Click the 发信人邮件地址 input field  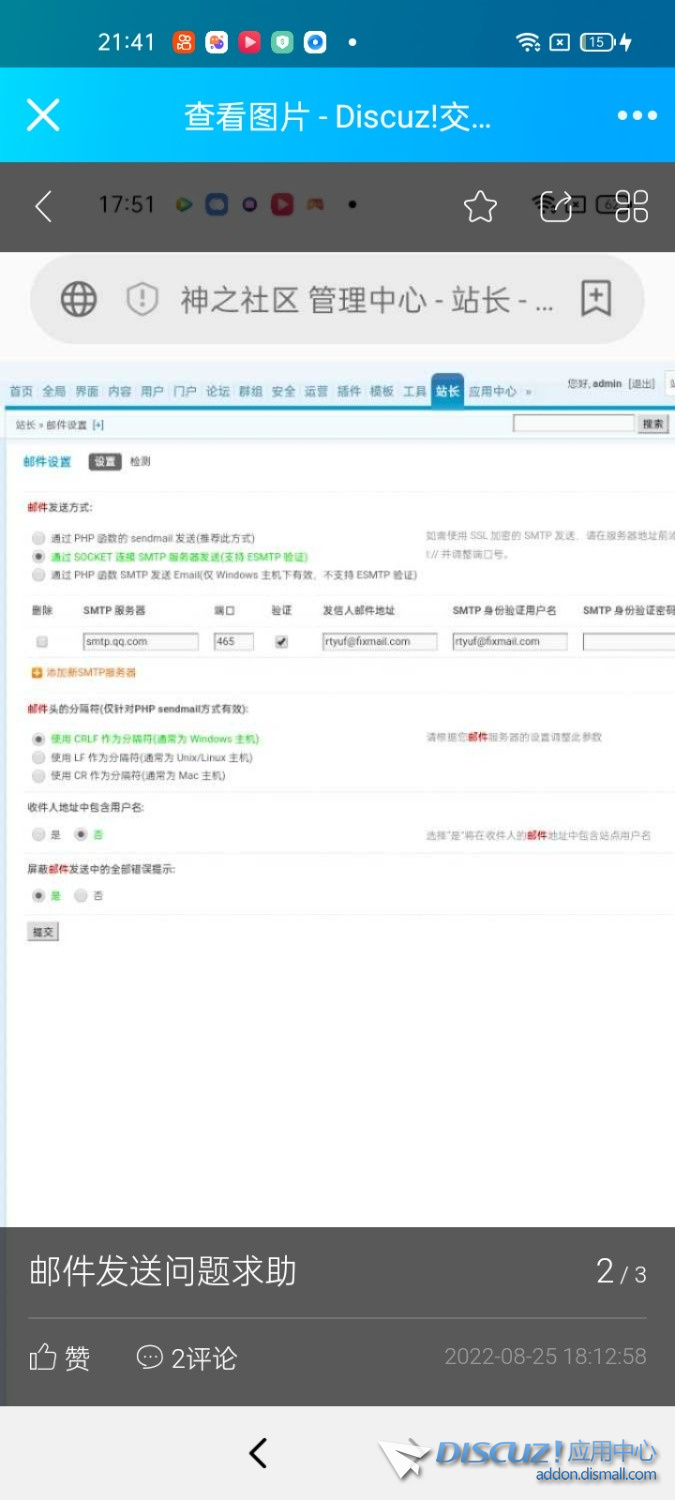(379, 642)
